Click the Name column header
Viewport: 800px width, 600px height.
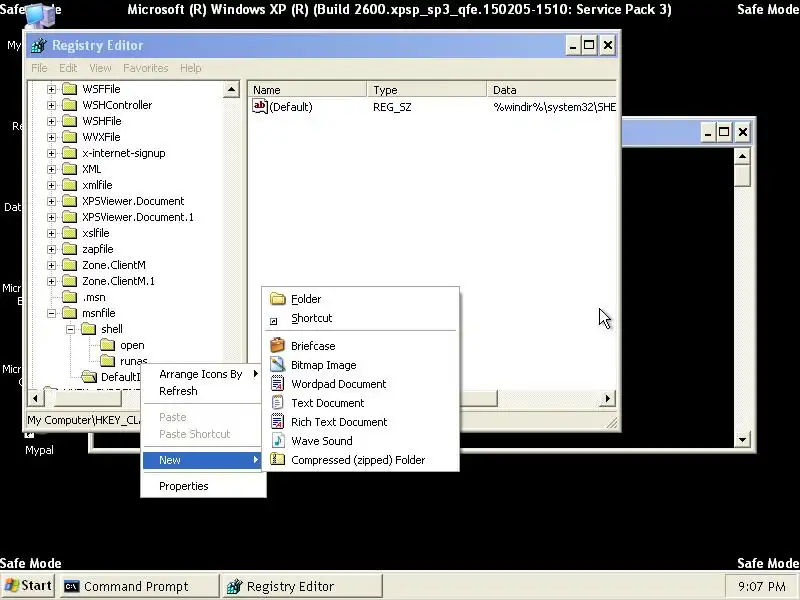[307, 90]
